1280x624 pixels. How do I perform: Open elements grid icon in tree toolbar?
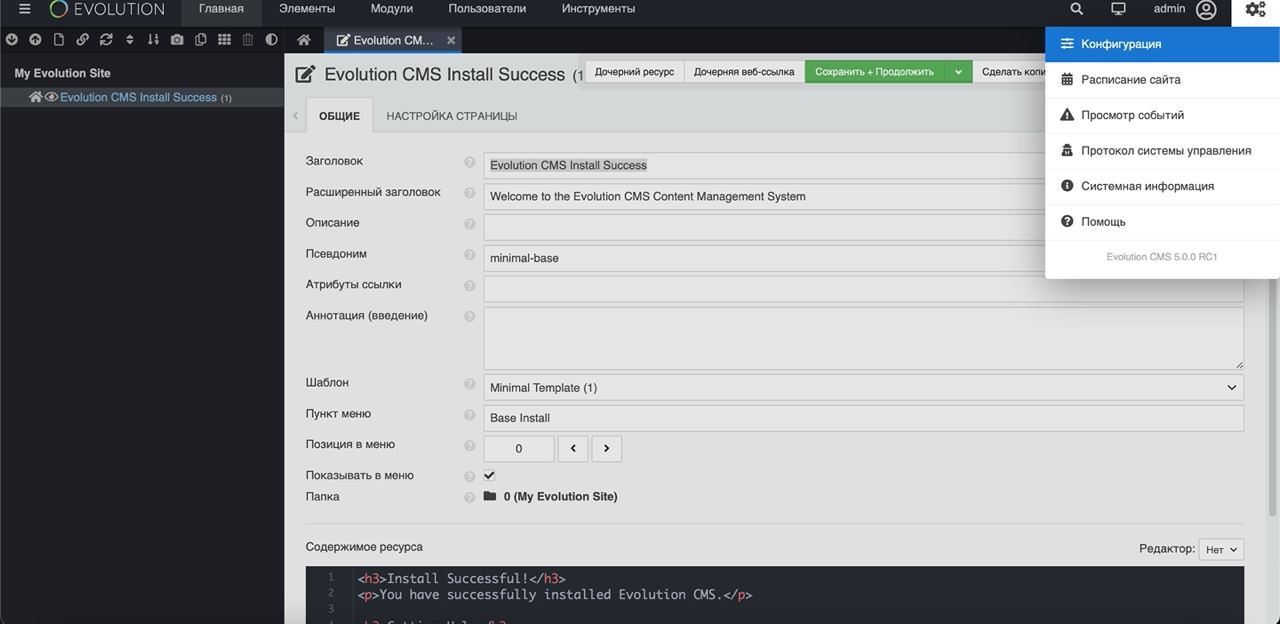point(224,40)
